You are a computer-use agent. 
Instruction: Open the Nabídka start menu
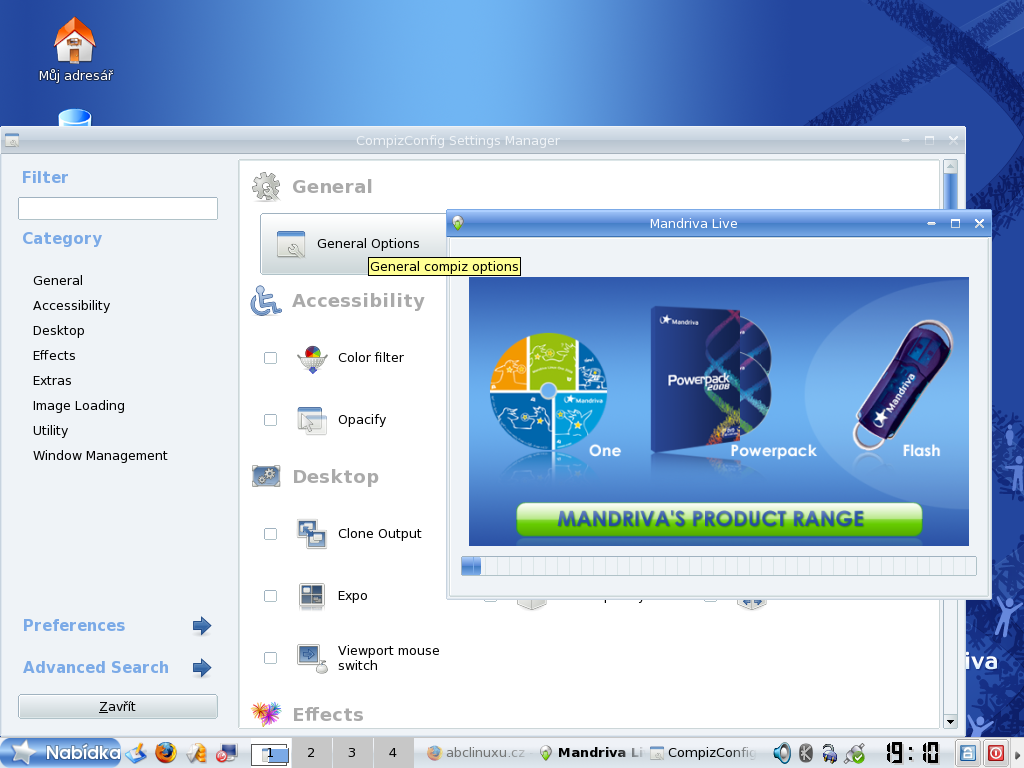[62, 752]
